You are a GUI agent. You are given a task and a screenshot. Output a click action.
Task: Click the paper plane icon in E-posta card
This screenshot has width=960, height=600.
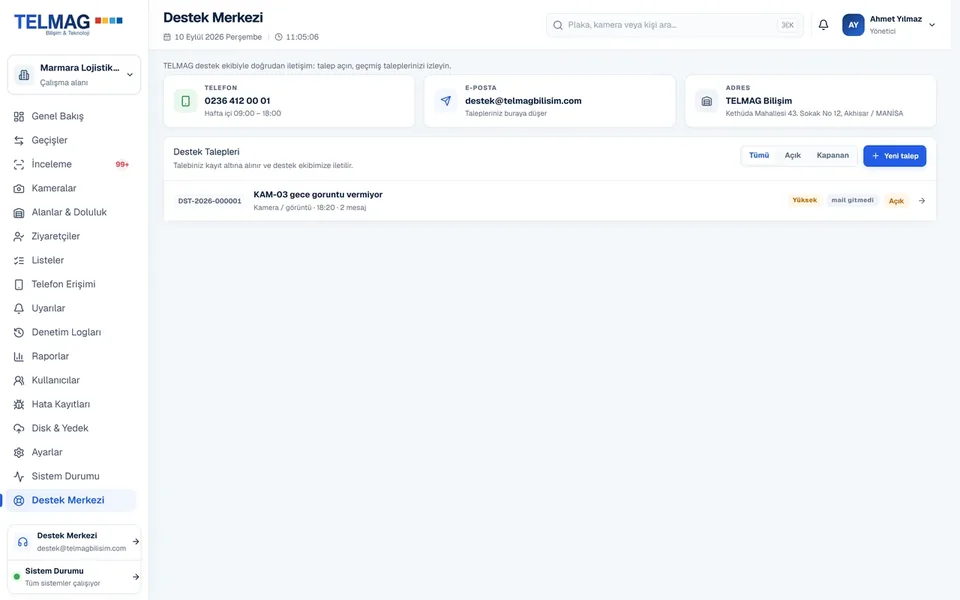[x=446, y=101]
